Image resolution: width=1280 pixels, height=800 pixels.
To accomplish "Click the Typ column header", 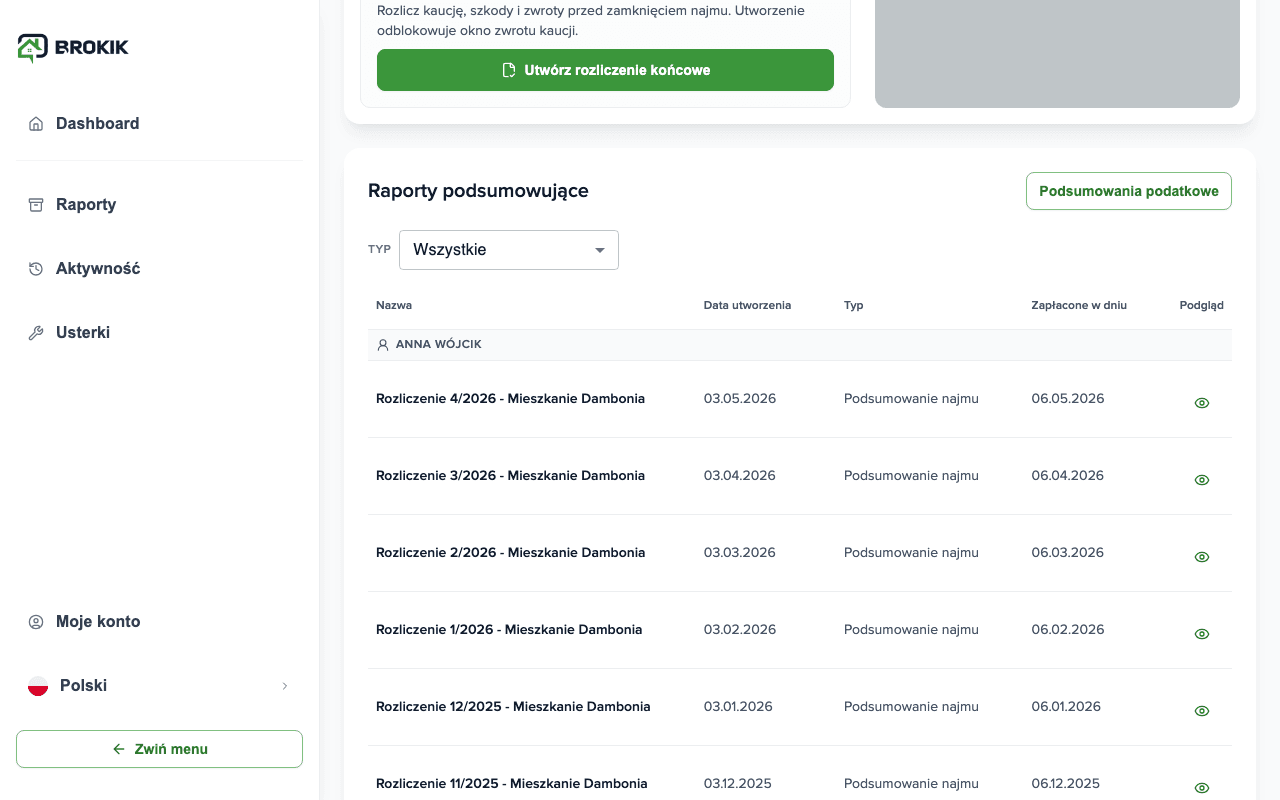I will [x=854, y=305].
